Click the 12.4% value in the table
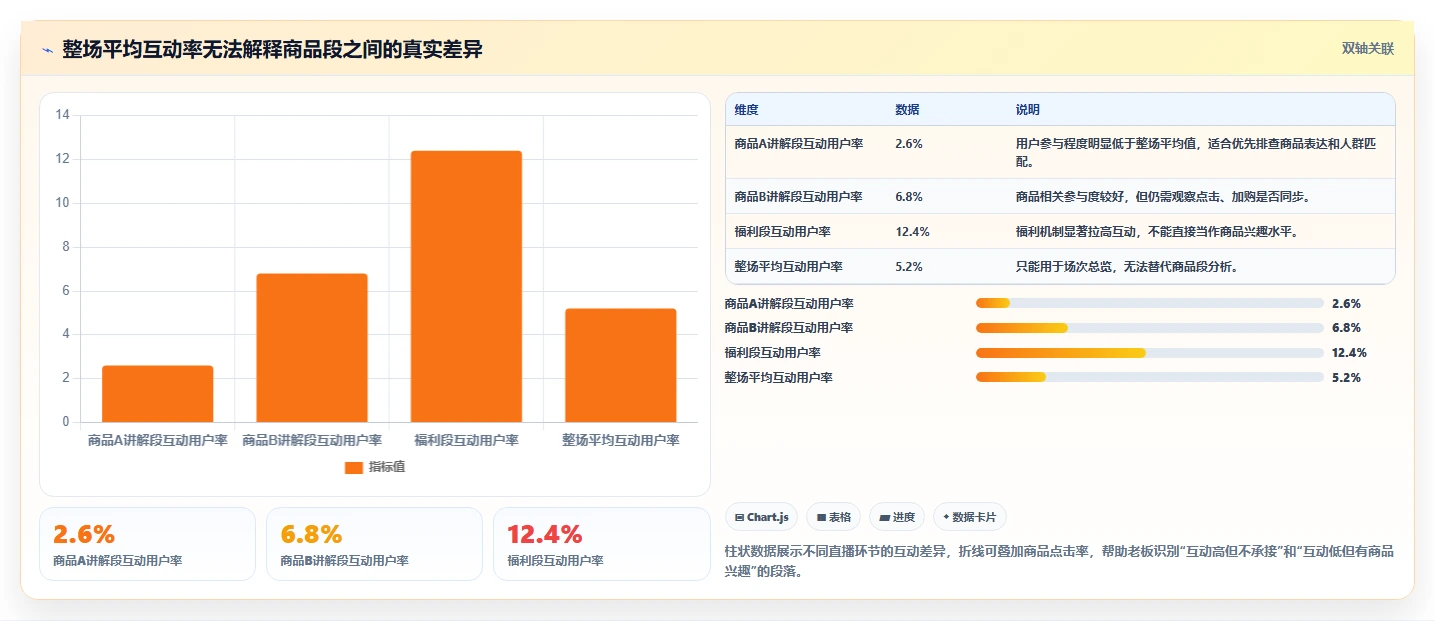1435x621 pixels. click(x=912, y=232)
